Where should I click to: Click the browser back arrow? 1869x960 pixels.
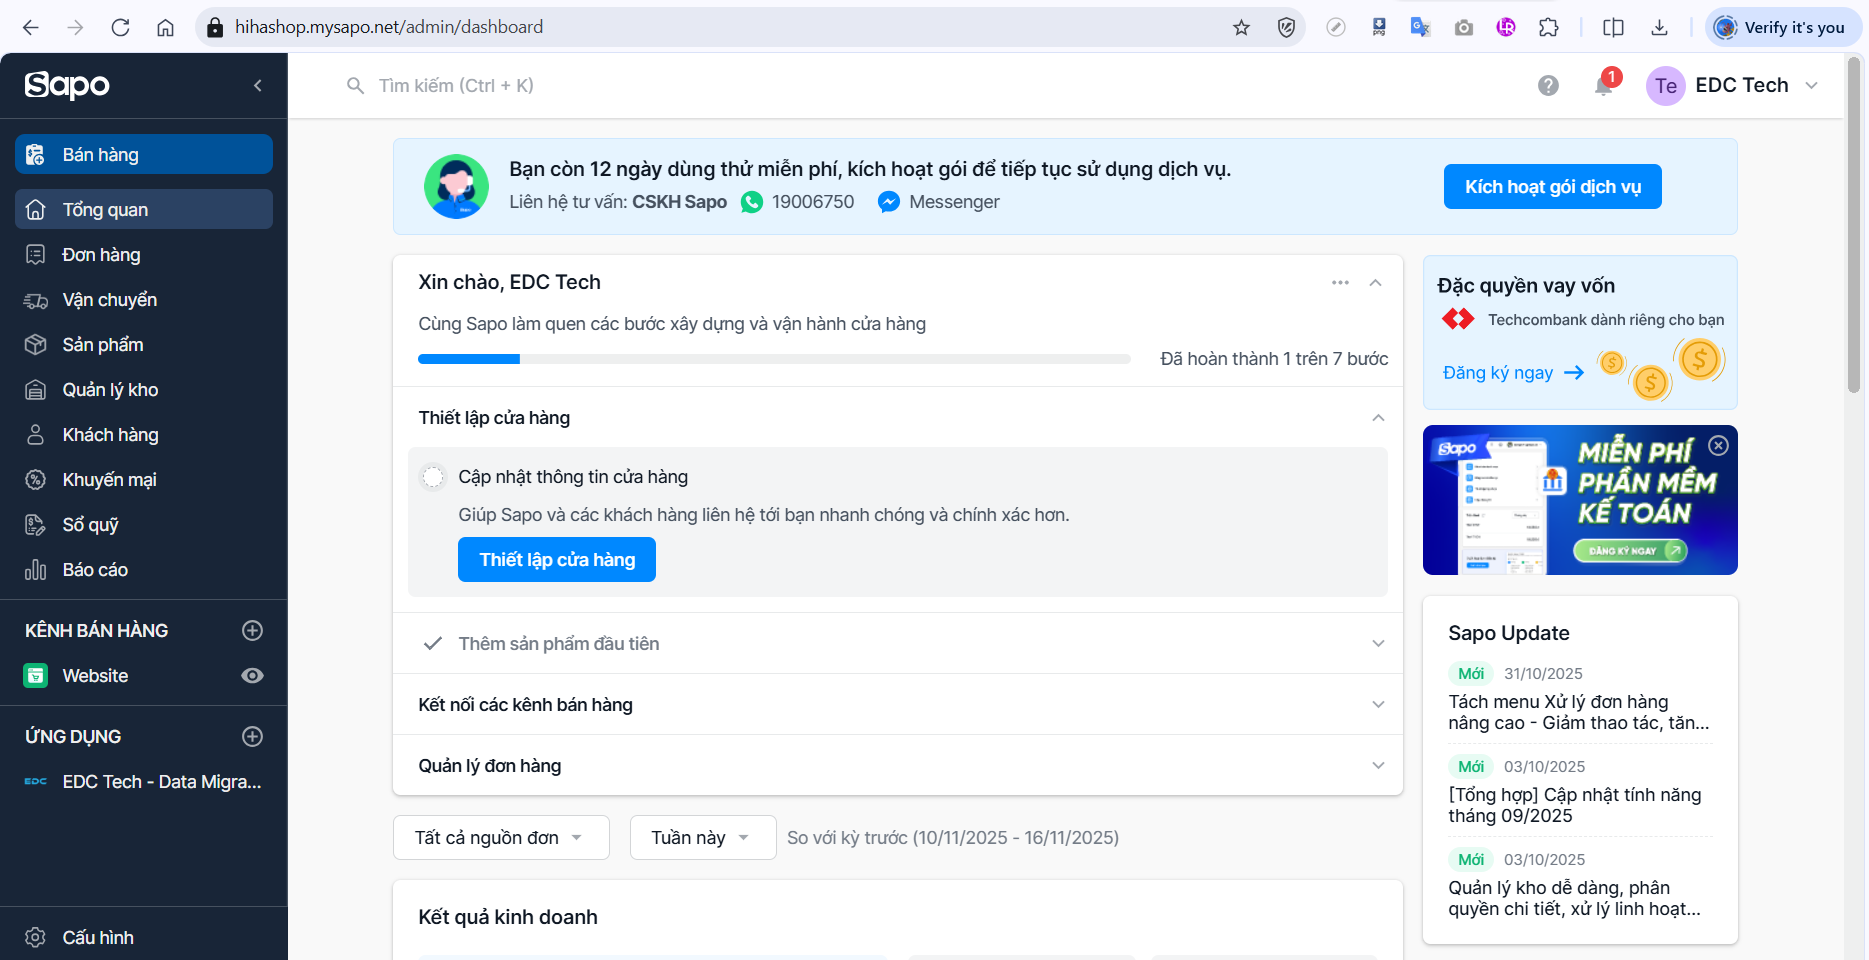pyautogui.click(x=31, y=28)
